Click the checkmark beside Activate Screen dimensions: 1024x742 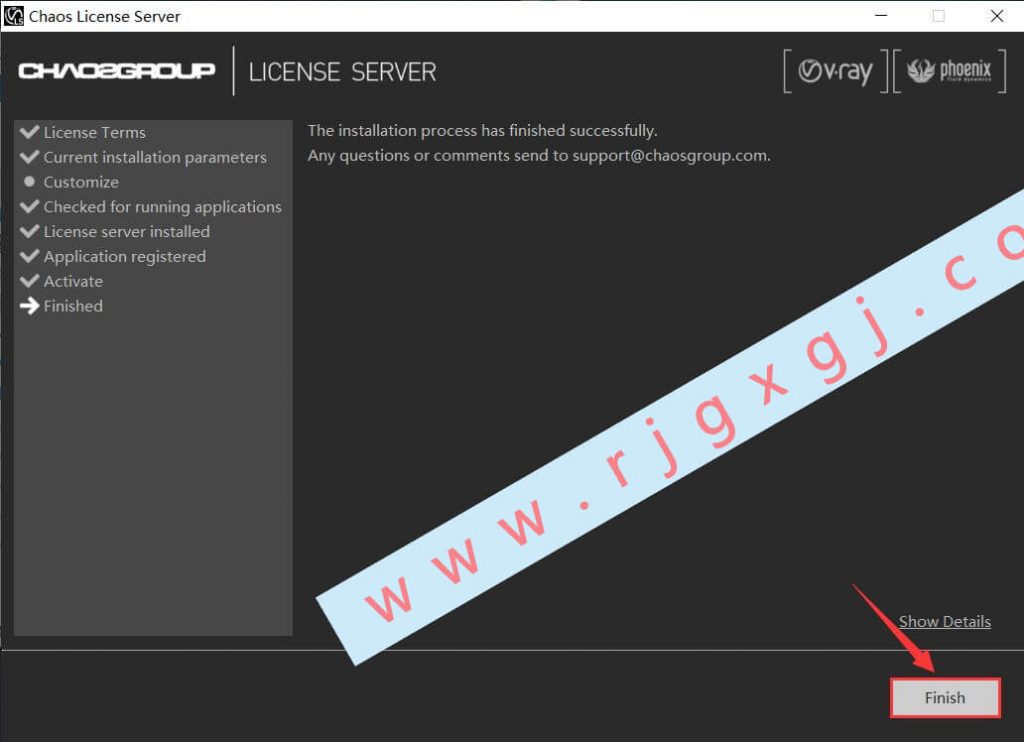29,281
